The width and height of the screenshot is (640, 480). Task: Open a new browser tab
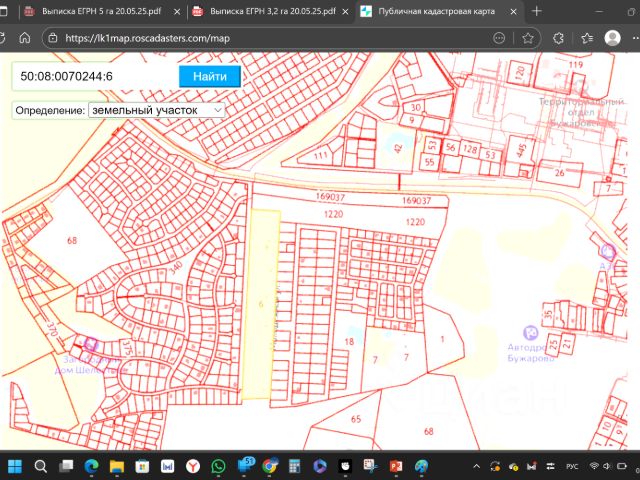(x=538, y=12)
